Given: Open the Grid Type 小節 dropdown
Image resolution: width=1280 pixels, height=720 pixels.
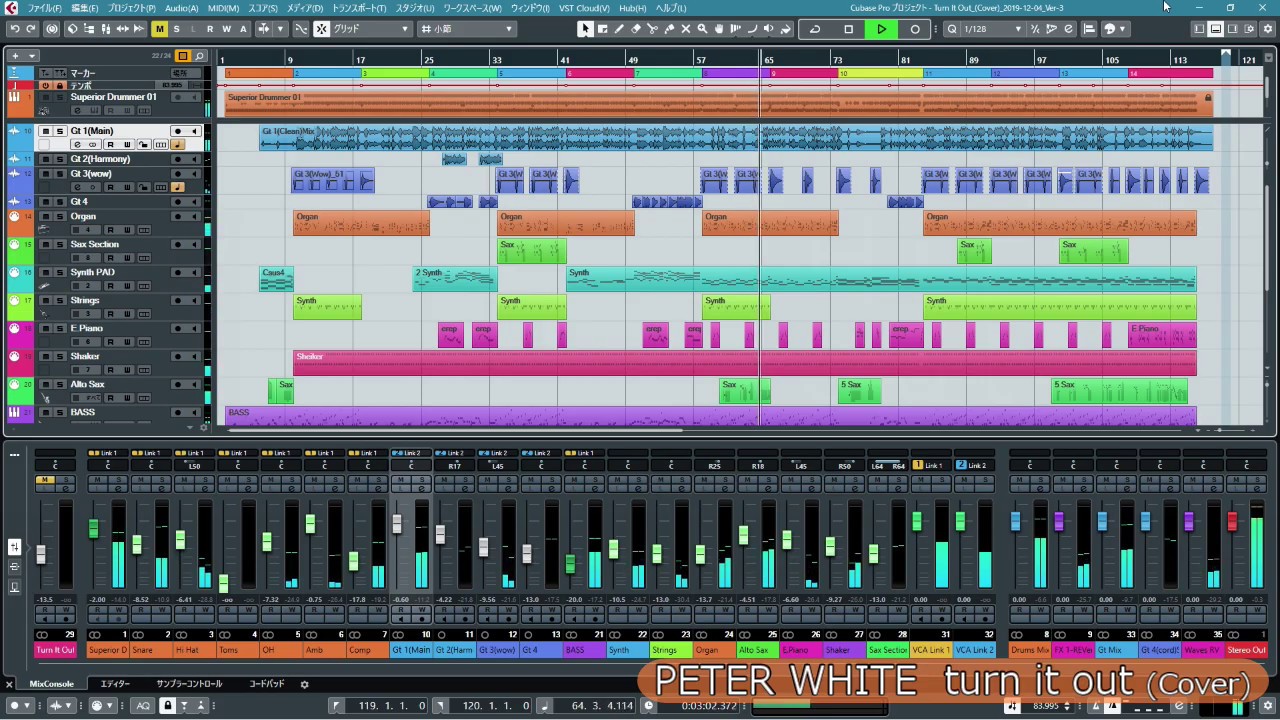Looking at the screenshot, I should (467, 29).
